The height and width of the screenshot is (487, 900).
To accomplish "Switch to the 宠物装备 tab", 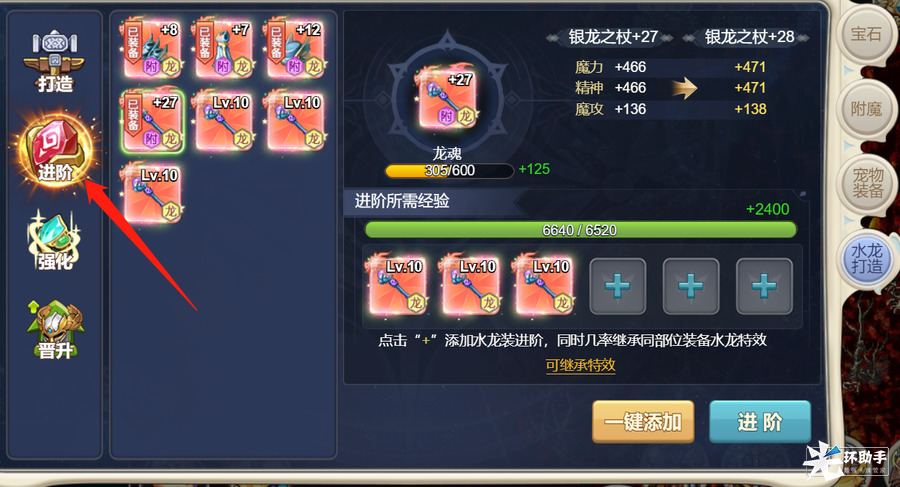I will click(x=866, y=183).
